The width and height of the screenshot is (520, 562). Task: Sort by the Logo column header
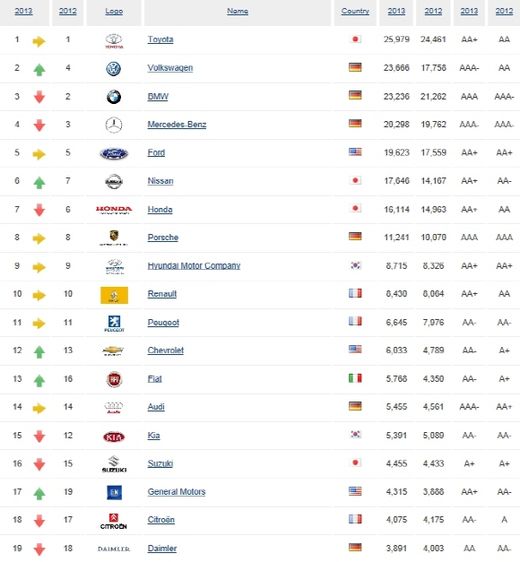point(114,11)
